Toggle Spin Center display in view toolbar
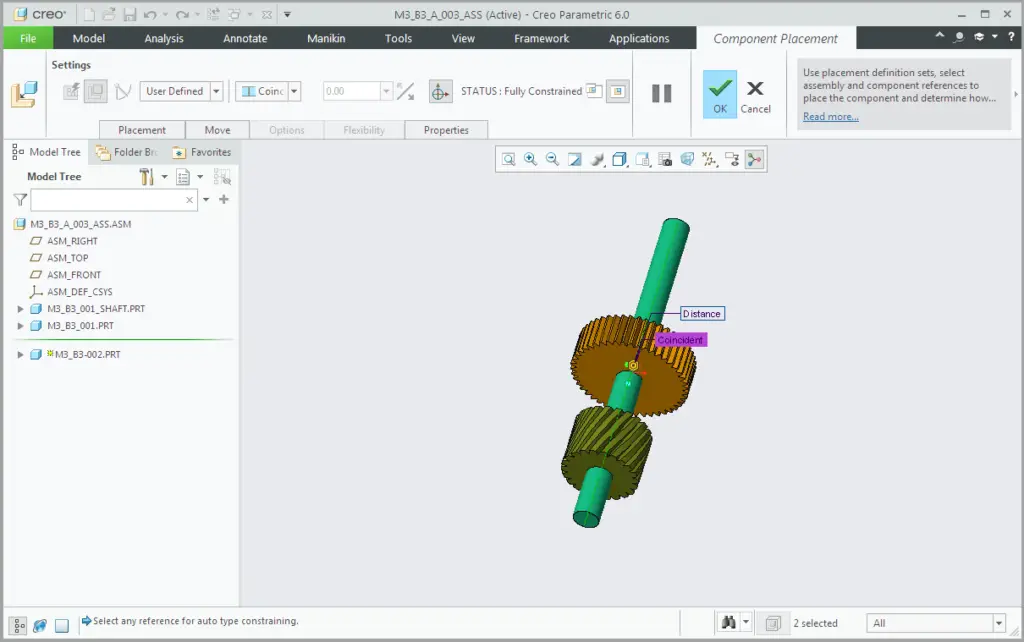 pyautogui.click(x=754, y=159)
